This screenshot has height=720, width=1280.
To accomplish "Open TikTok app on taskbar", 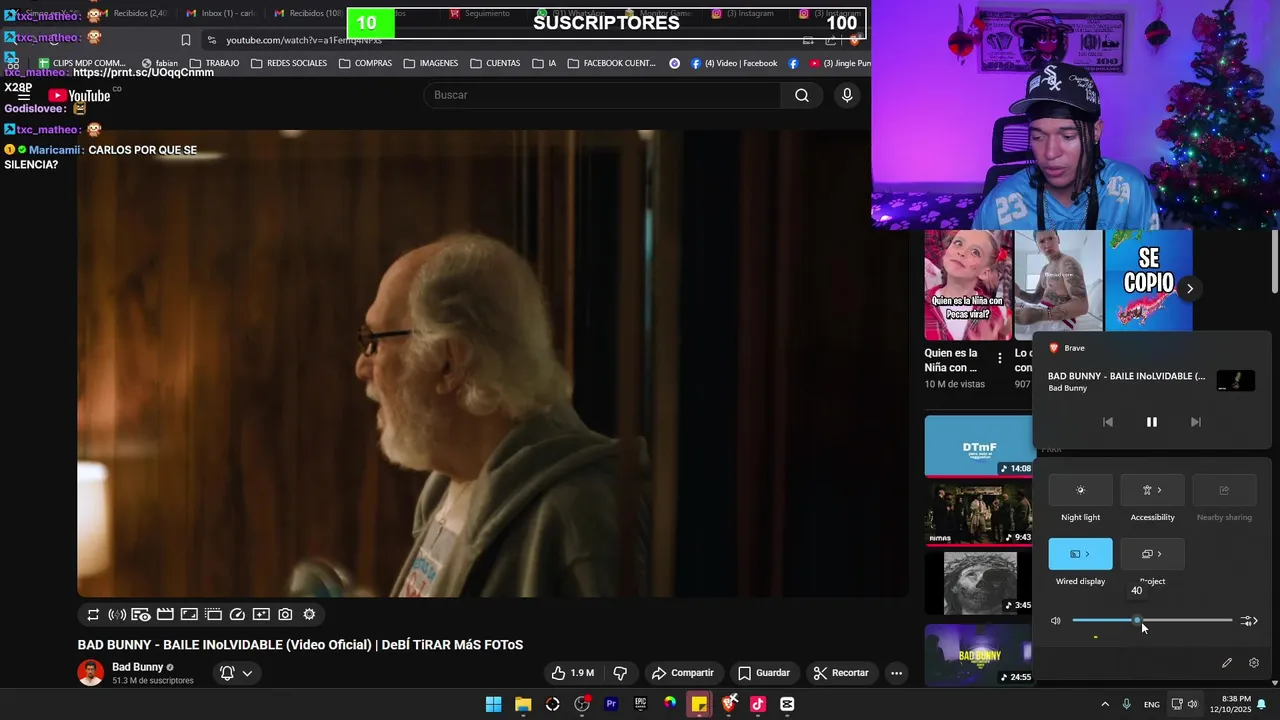I will pos(758,704).
